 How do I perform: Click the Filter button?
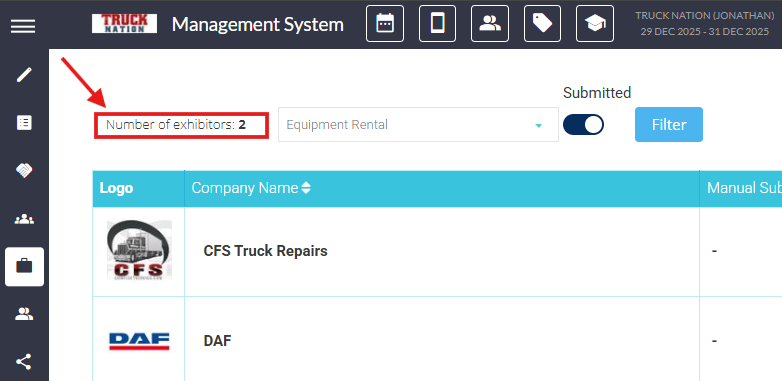(669, 125)
